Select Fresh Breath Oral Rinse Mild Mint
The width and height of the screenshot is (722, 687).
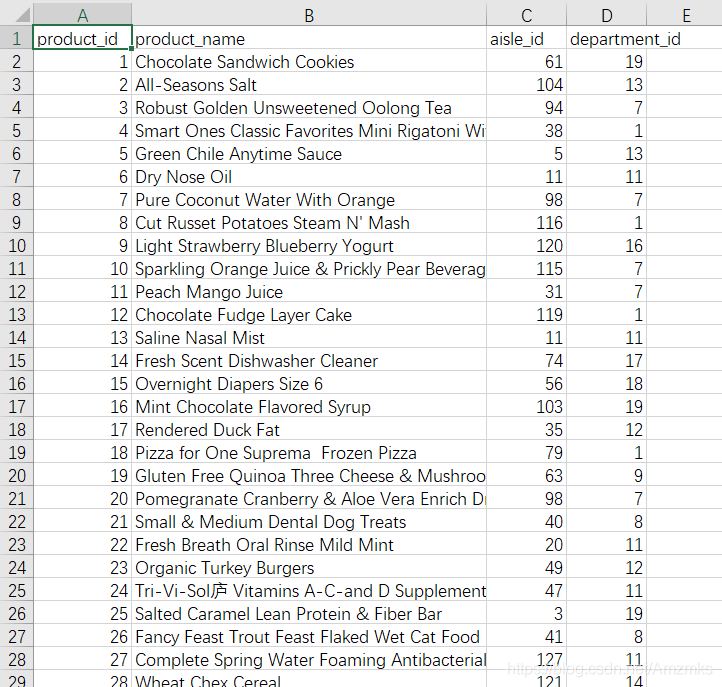point(309,544)
